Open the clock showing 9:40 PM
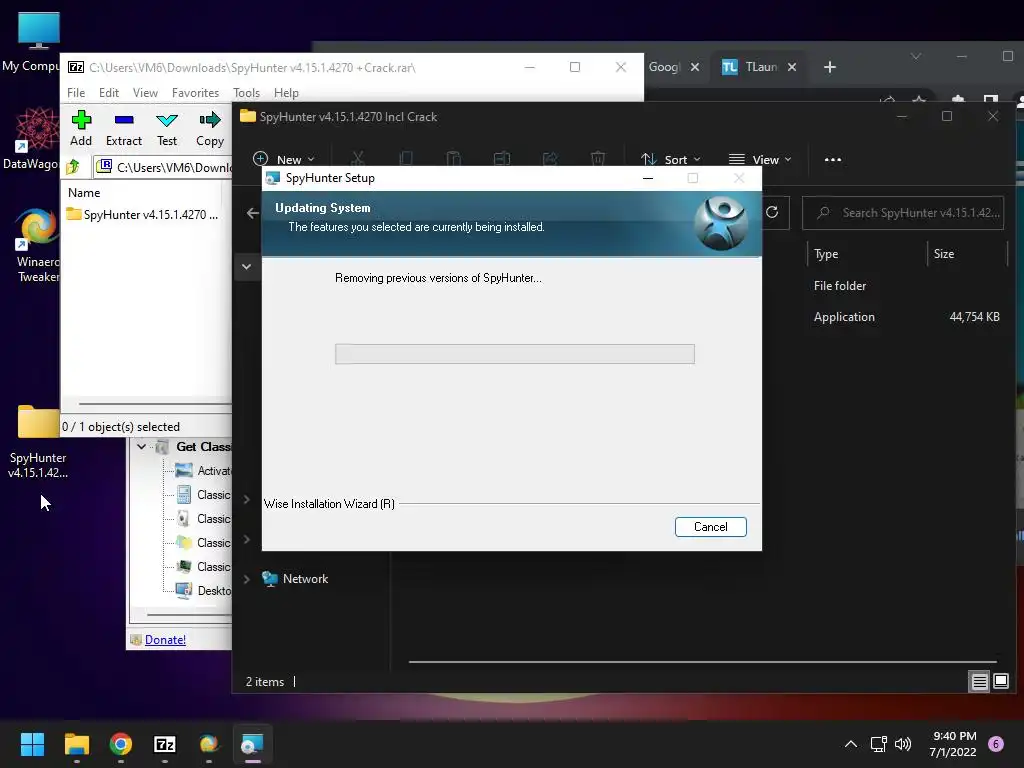The height and width of the screenshot is (768, 1024). coord(953,744)
